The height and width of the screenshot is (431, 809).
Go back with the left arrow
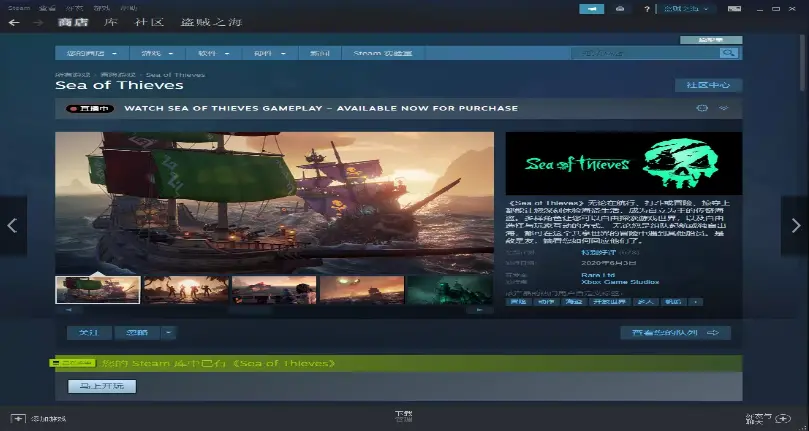pos(14,22)
